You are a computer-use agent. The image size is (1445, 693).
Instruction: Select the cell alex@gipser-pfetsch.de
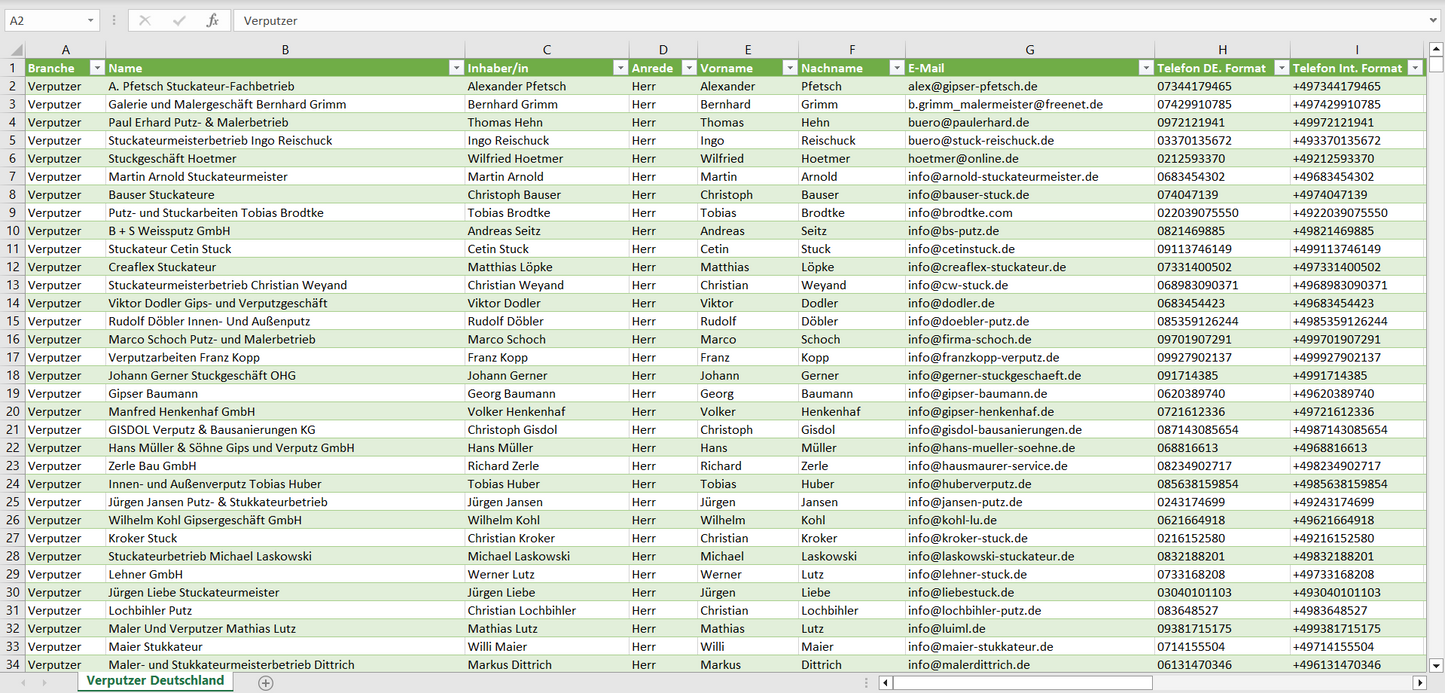[x=972, y=86]
